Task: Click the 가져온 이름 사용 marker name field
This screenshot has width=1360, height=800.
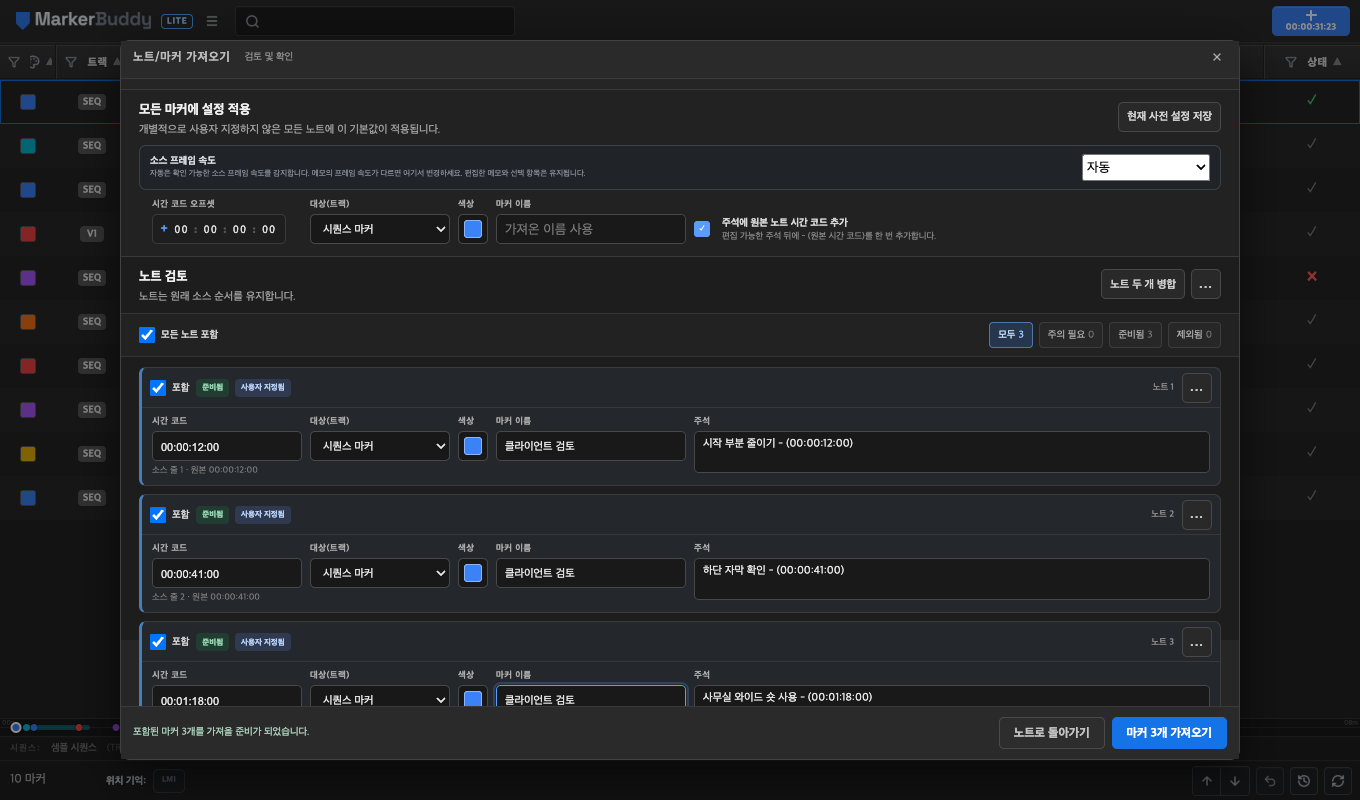Action: 591,229
